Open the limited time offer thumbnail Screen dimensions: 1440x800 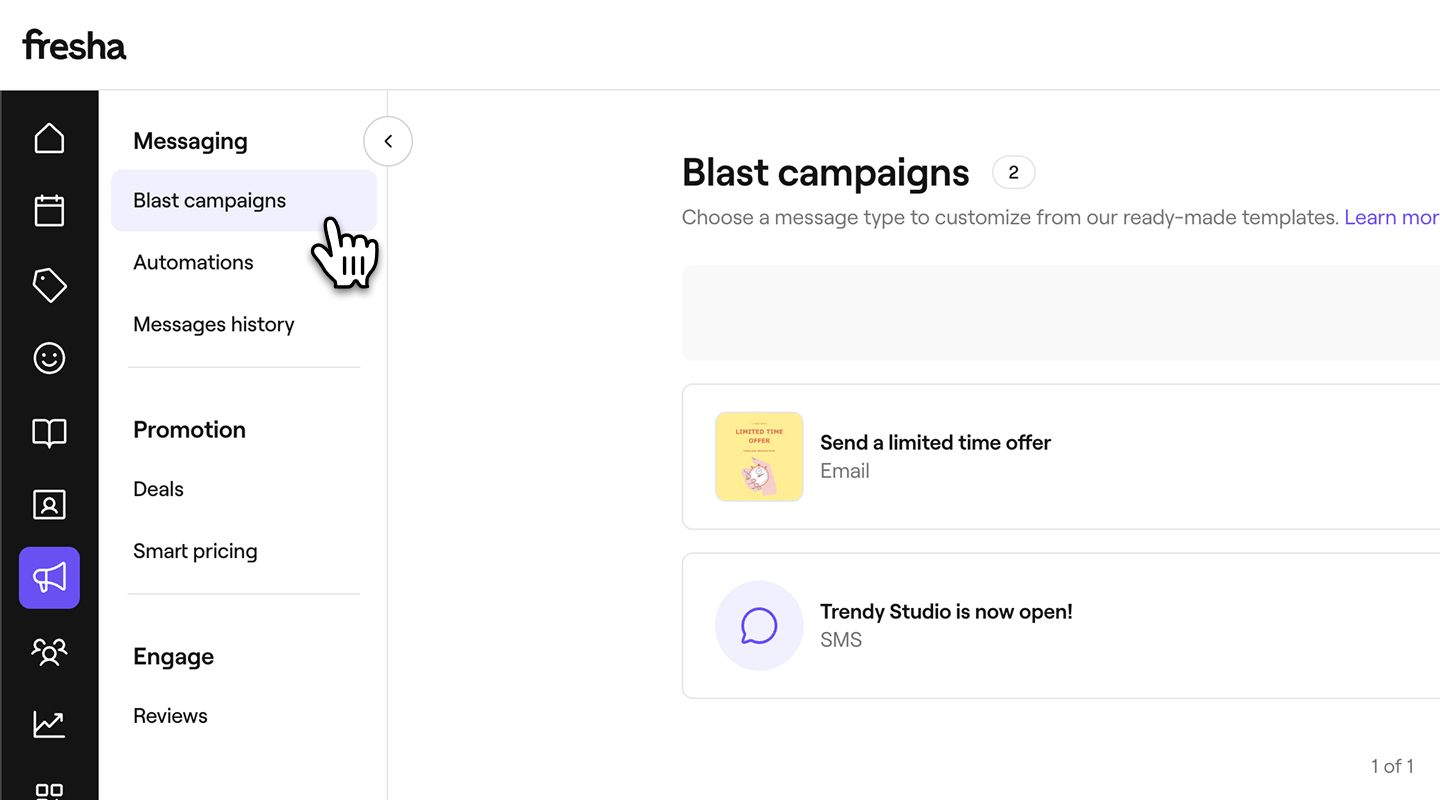pos(759,456)
